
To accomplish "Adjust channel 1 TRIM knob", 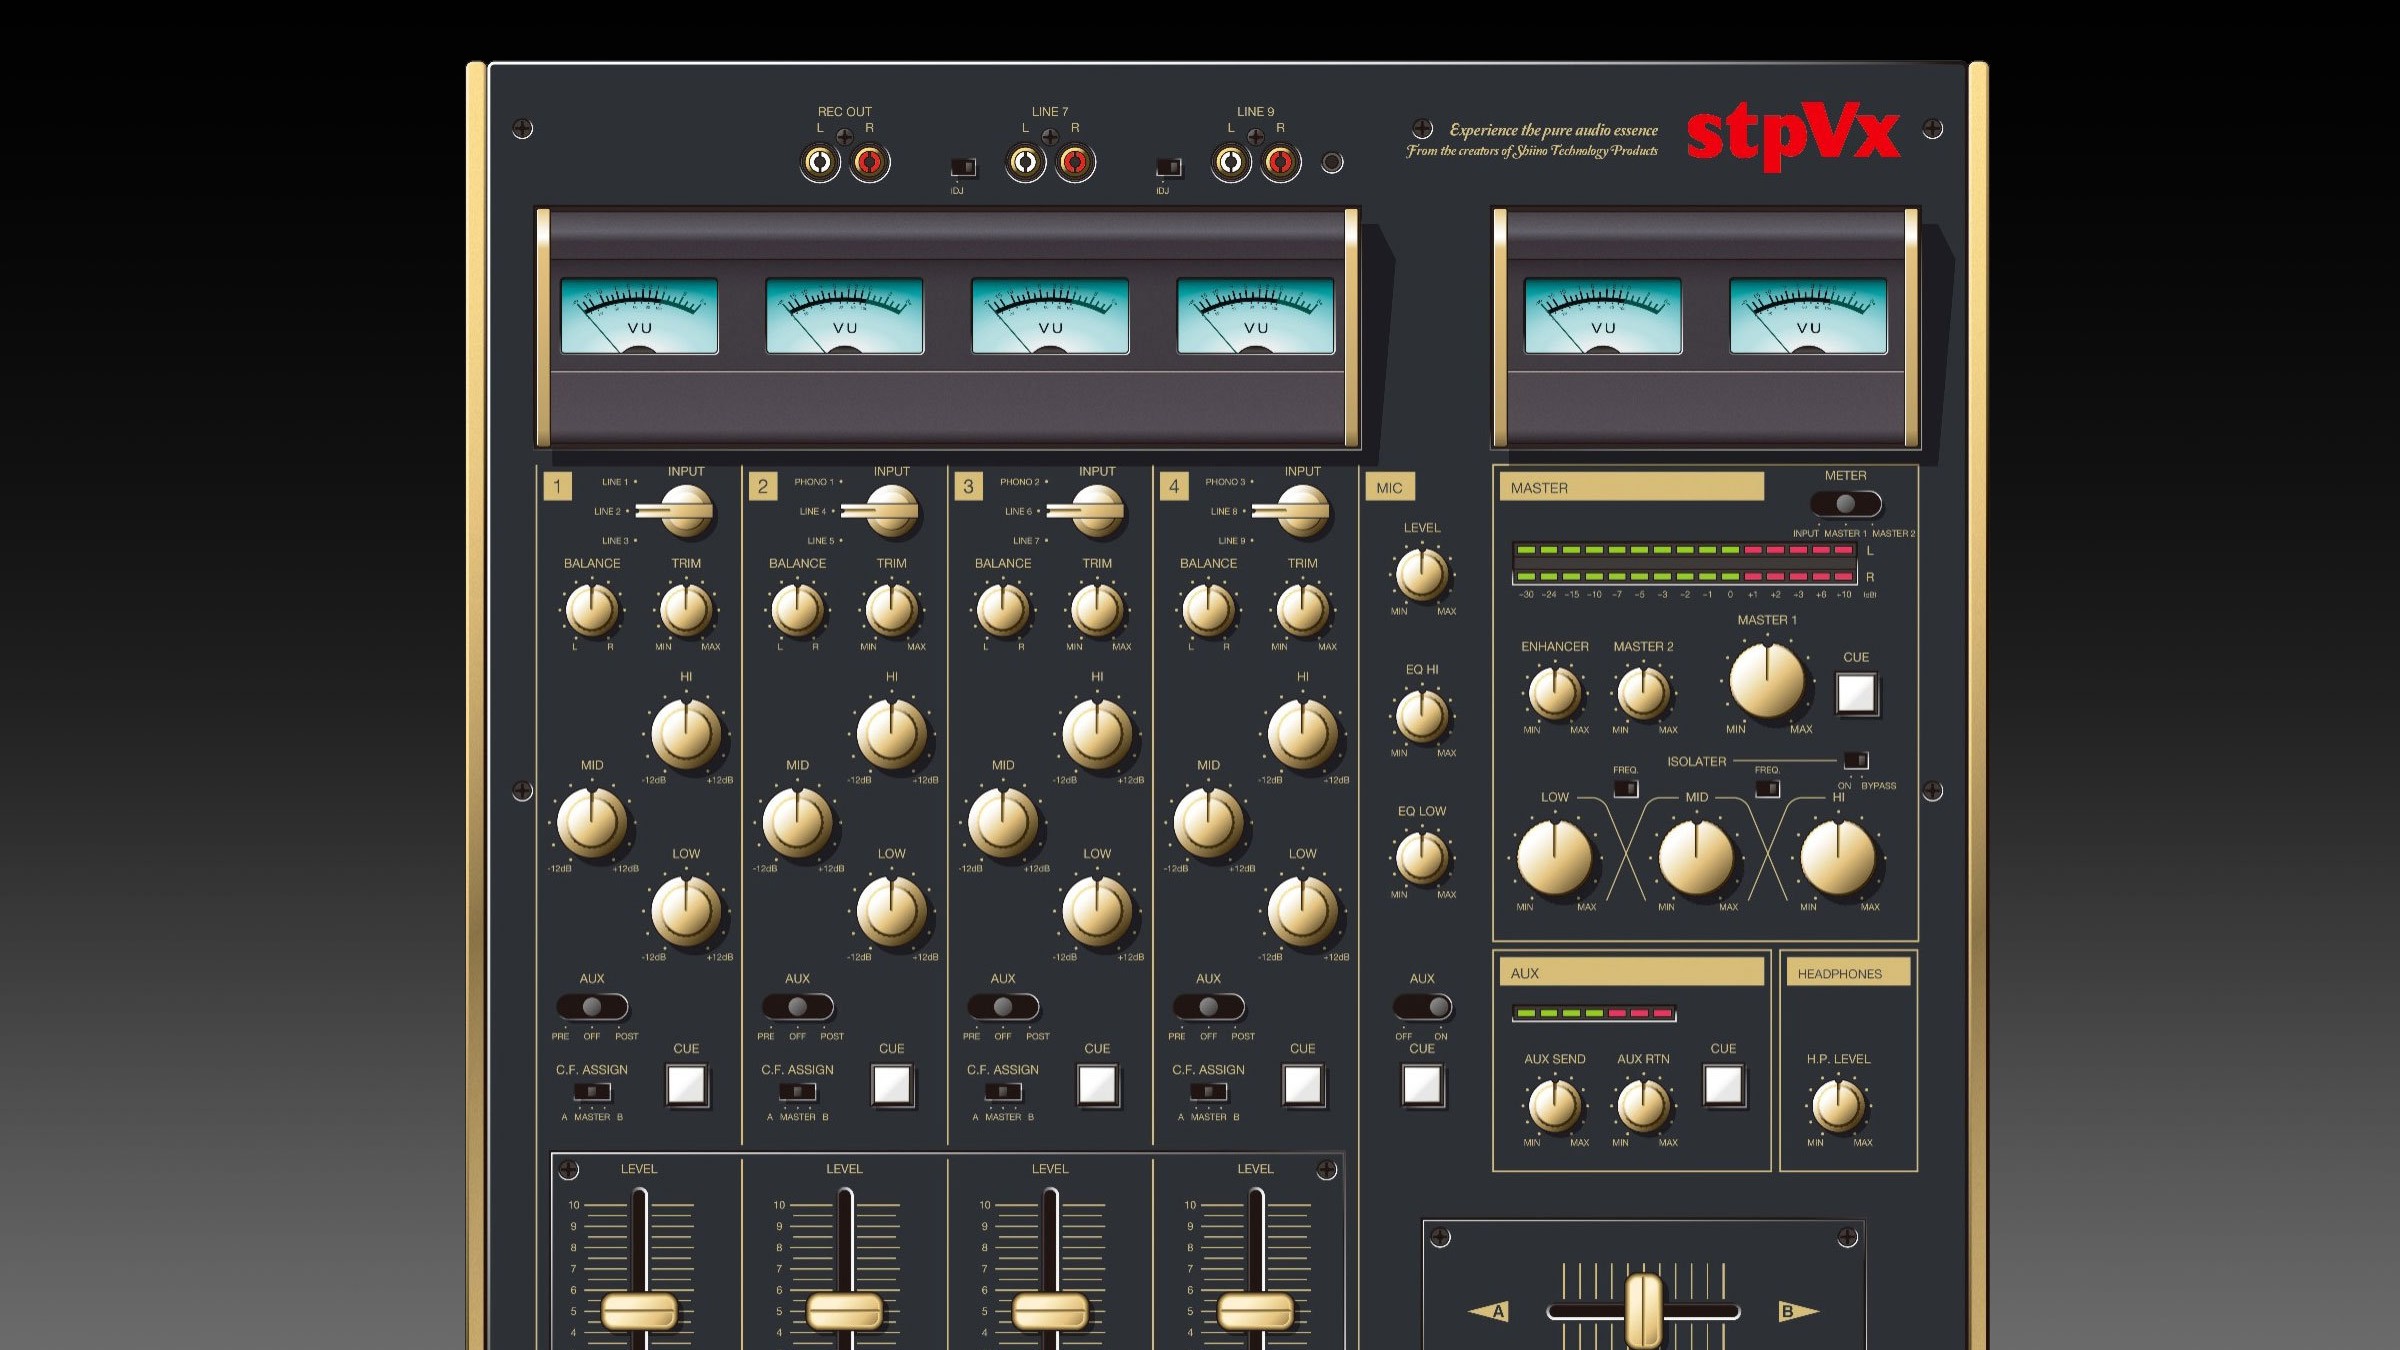I will [x=686, y=610].
